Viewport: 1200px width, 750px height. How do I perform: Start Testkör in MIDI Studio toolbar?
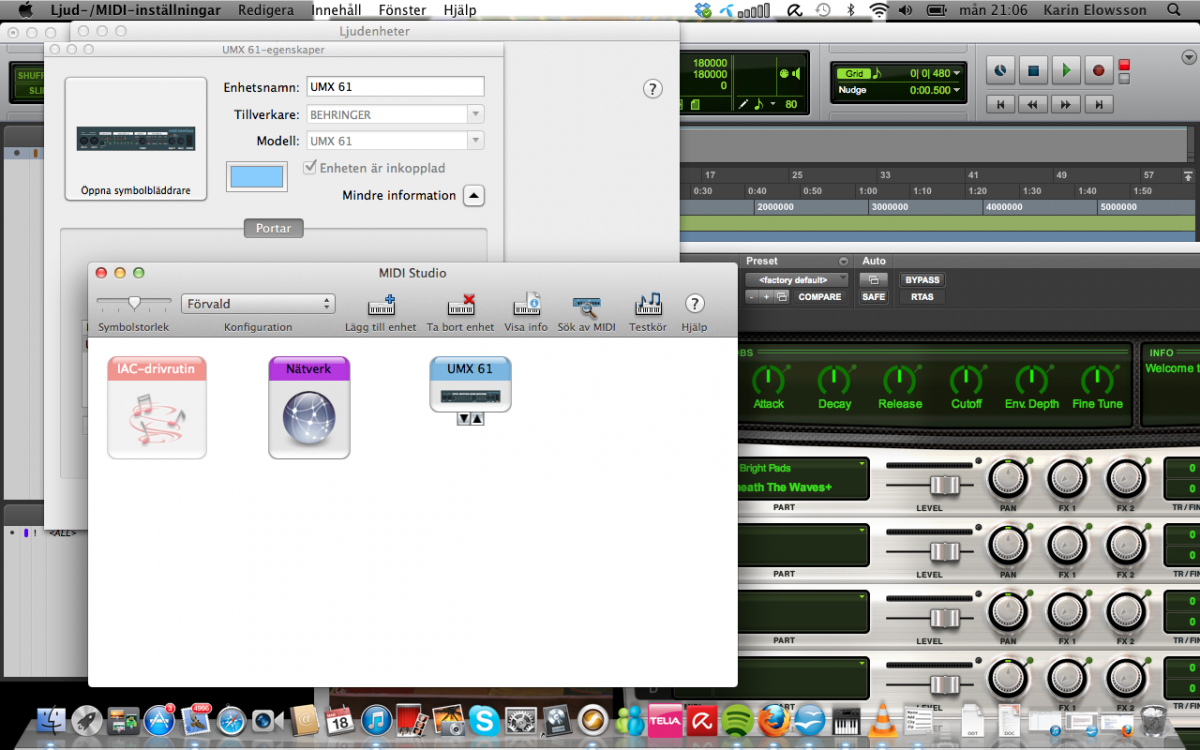[648, 305]
